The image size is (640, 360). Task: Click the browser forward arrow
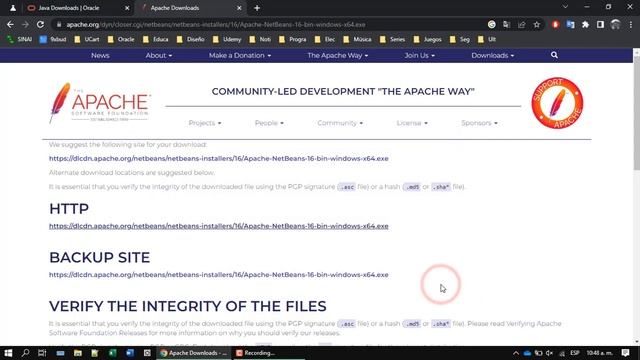coord(25,24)
